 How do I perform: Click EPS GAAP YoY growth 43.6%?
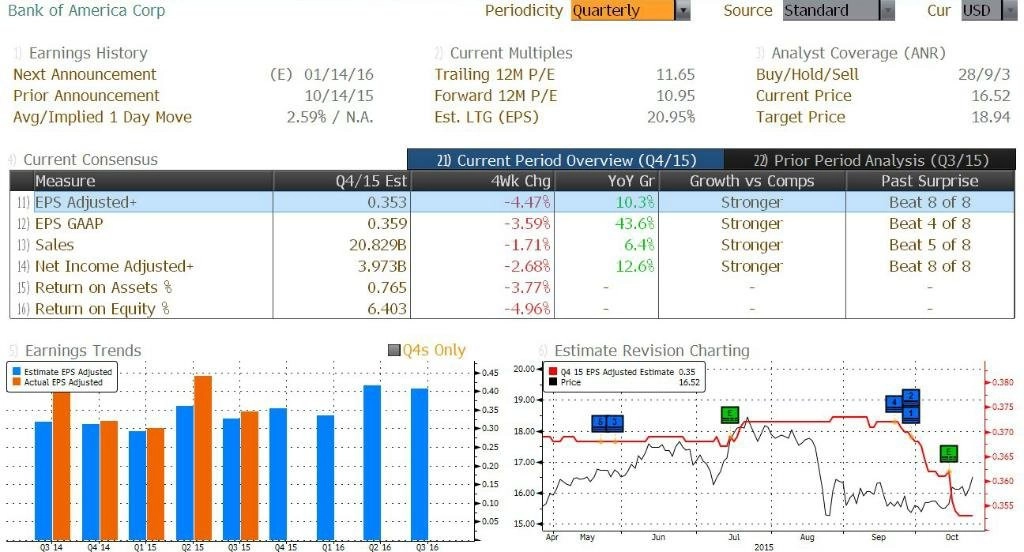click(x=634, y=223)
